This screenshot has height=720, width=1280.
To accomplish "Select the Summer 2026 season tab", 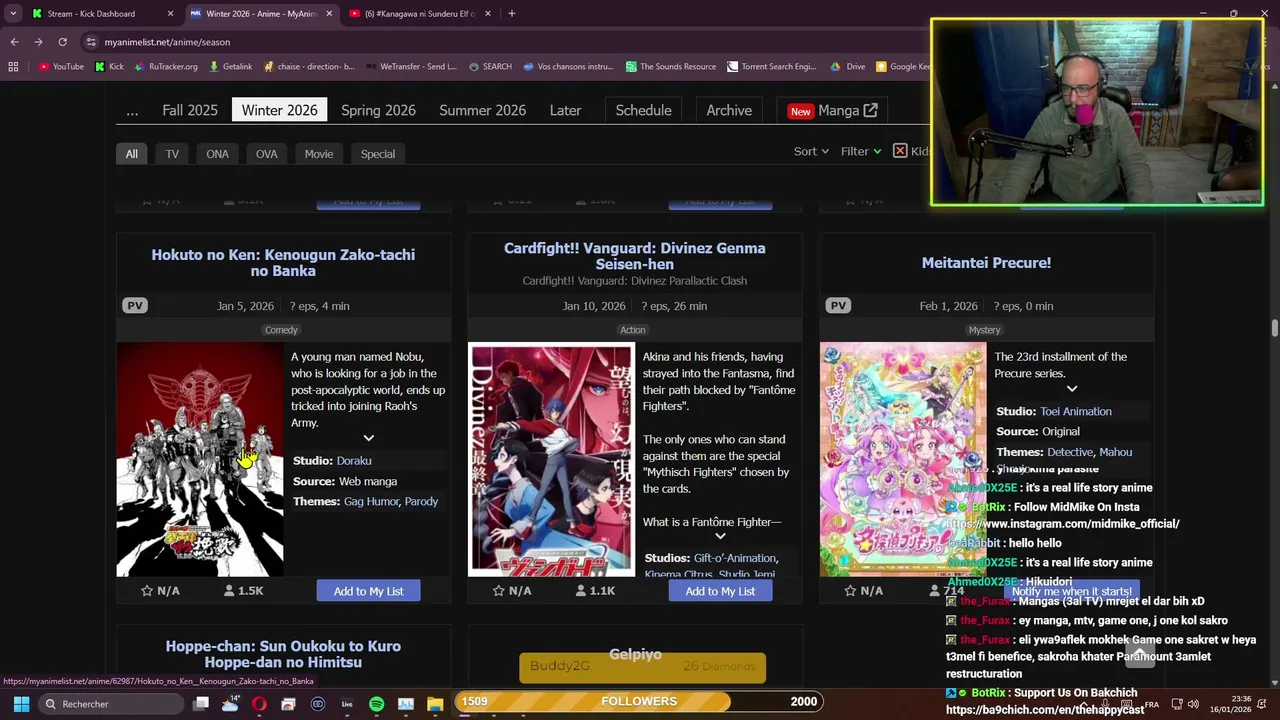I will point(482,110).
